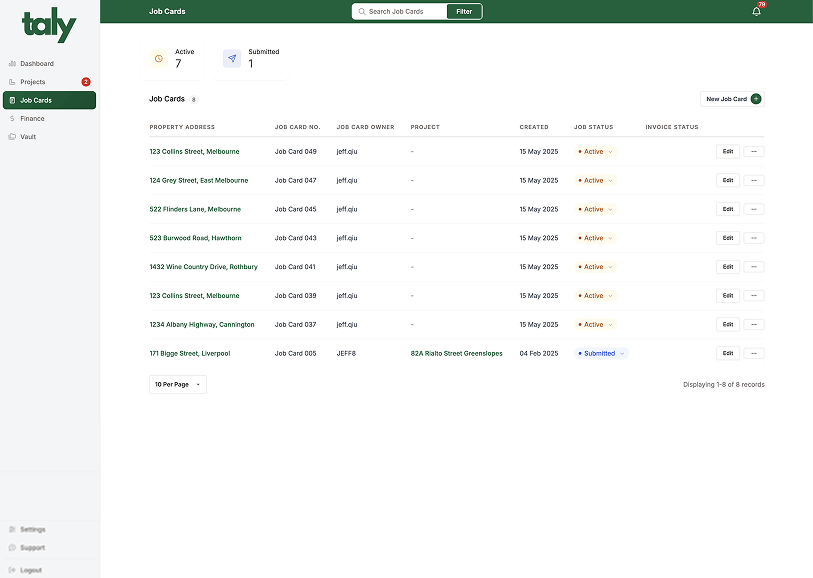The height and width of the screenshot is (578, 813).
Task: Open more options for Job Card 045
Action: pyautogui.click(x=753, y=209)
